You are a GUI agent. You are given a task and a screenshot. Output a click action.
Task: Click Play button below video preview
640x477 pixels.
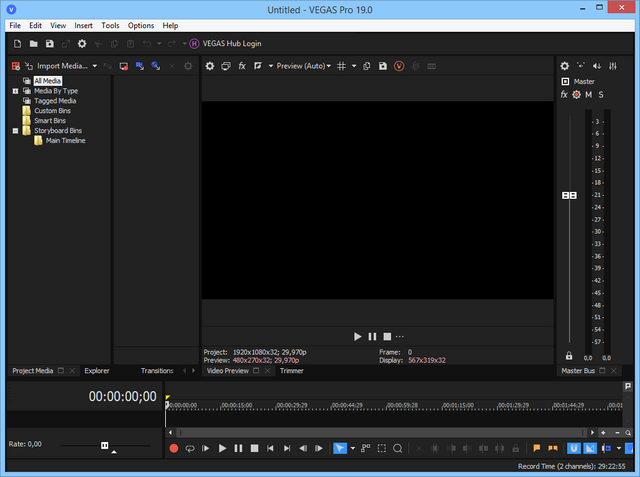click(x=358, y=336)
